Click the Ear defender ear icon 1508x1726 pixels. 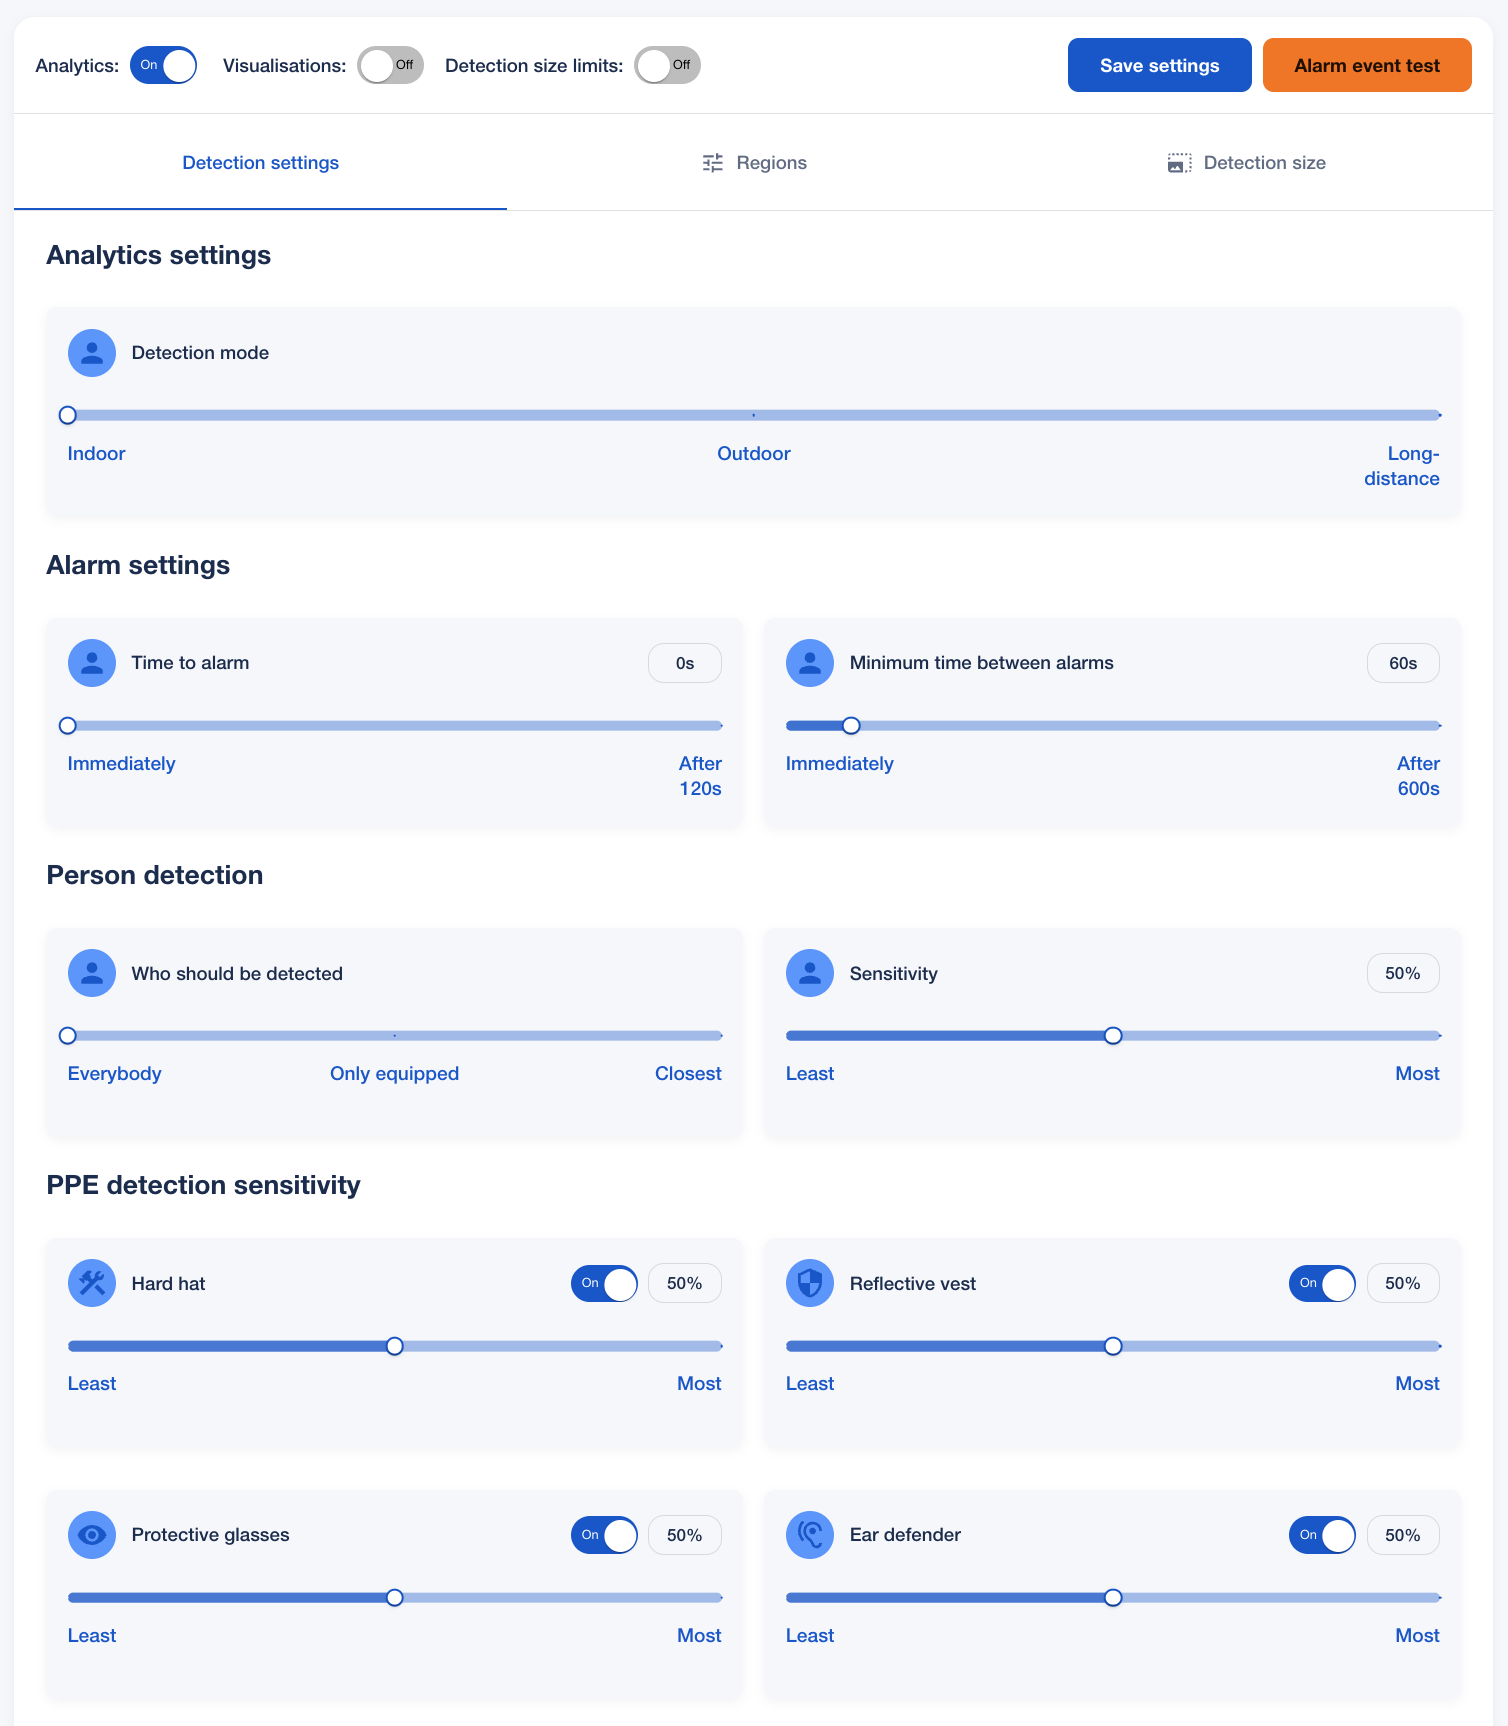click(810, 1535)
